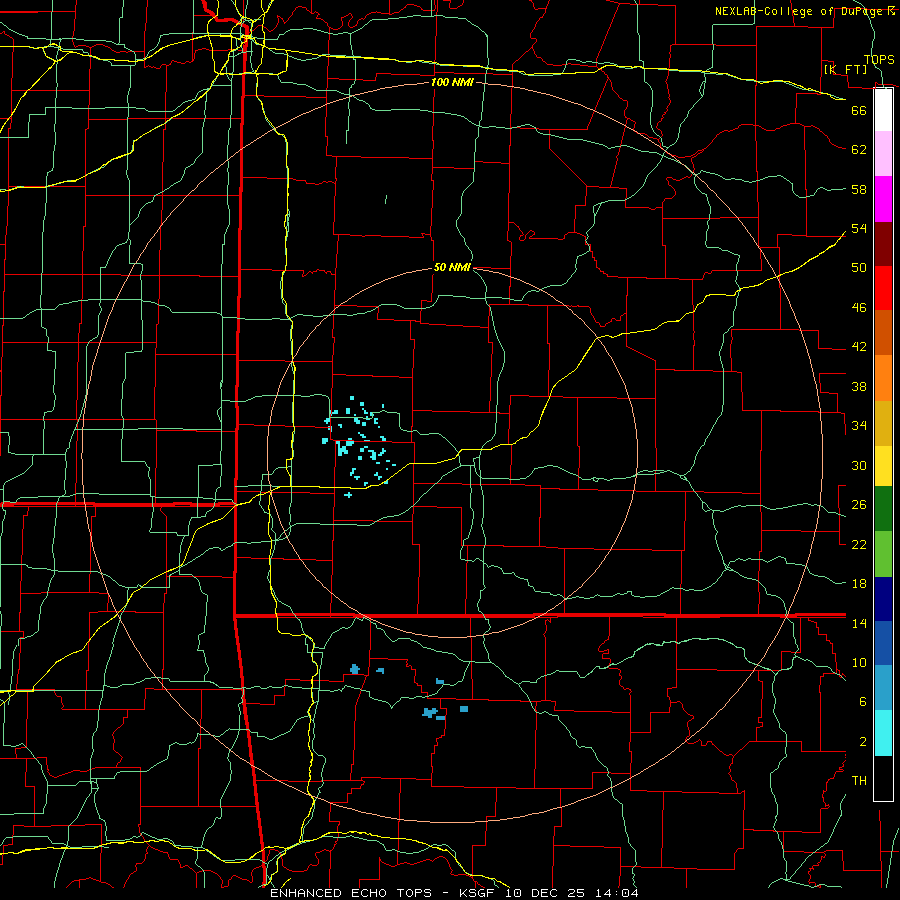900x900 pixels.
Task: Click the "TH" threshold label
Action: [x=859, y=780]
